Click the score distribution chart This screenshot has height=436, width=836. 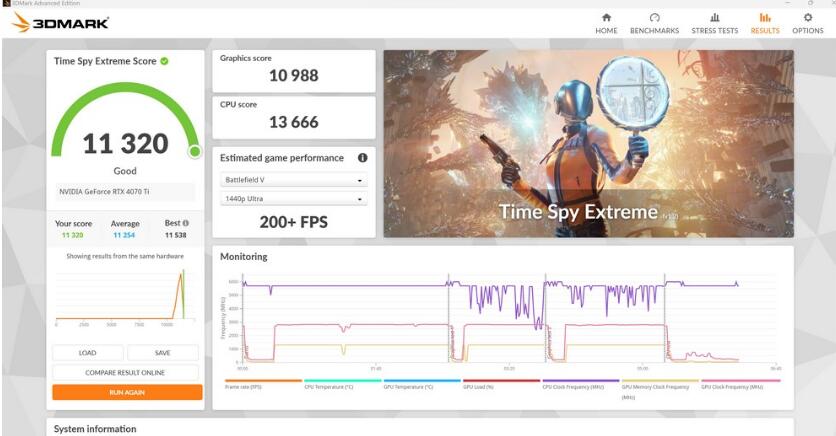125,296
